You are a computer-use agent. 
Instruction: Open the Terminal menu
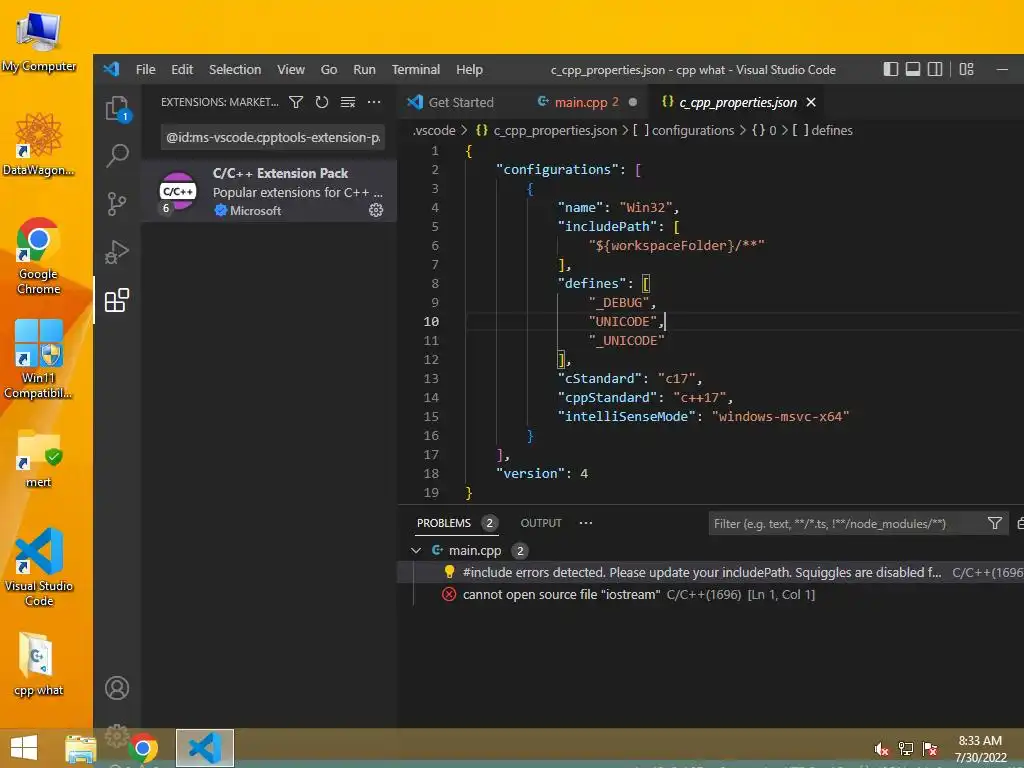[416, 69]
